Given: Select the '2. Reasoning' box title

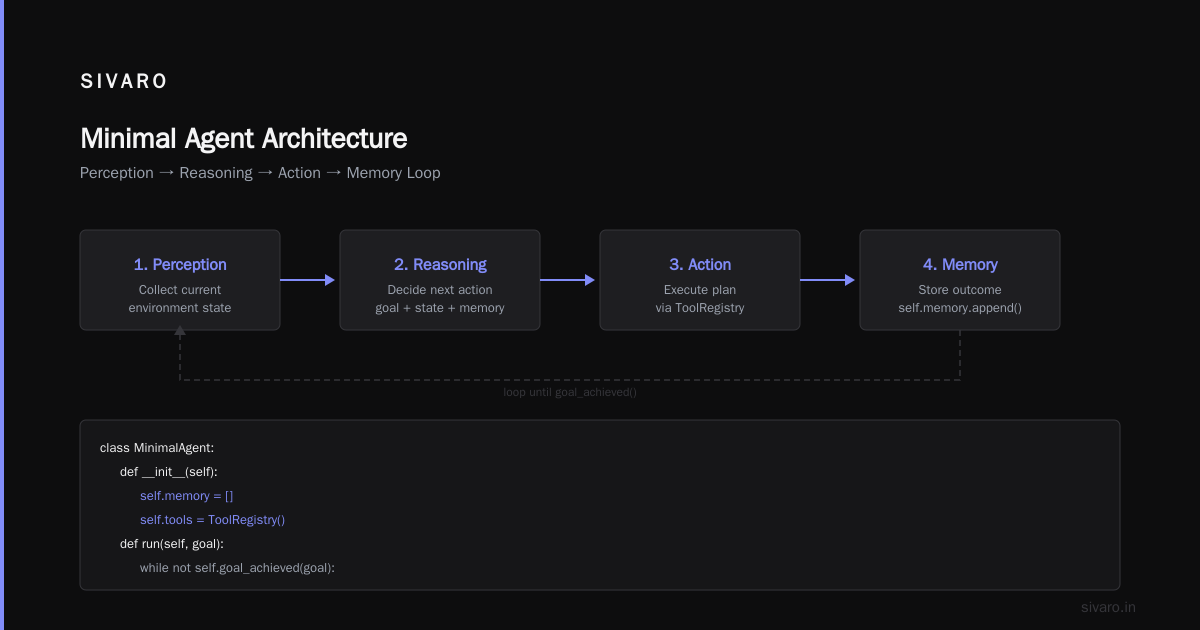Looking at the screenshot, I should [440, 265].
